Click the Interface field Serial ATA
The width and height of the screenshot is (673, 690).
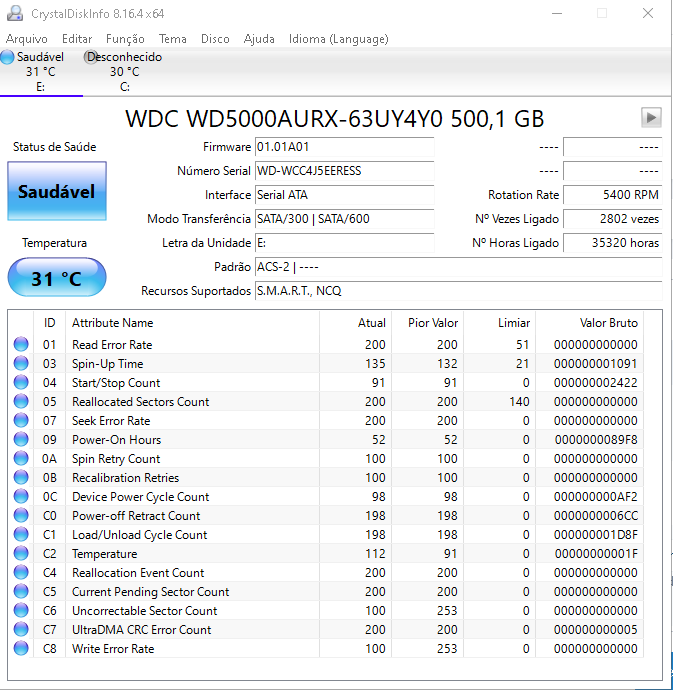(344, 195)
